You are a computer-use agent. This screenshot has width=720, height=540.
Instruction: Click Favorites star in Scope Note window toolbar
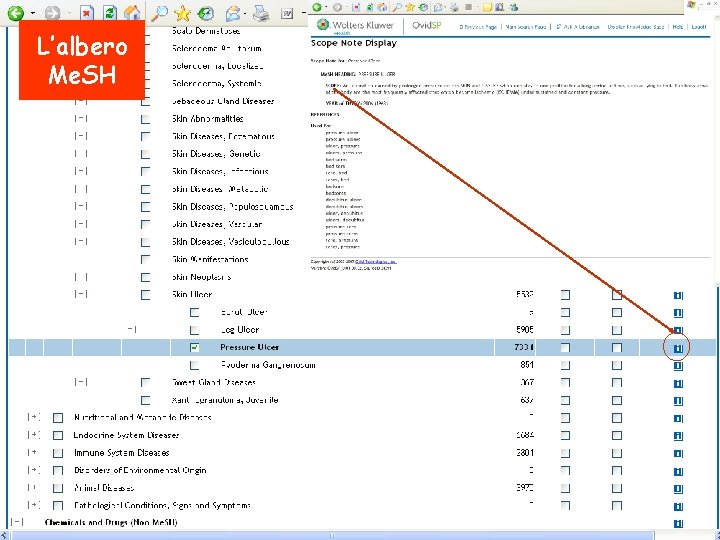[410, 7]
